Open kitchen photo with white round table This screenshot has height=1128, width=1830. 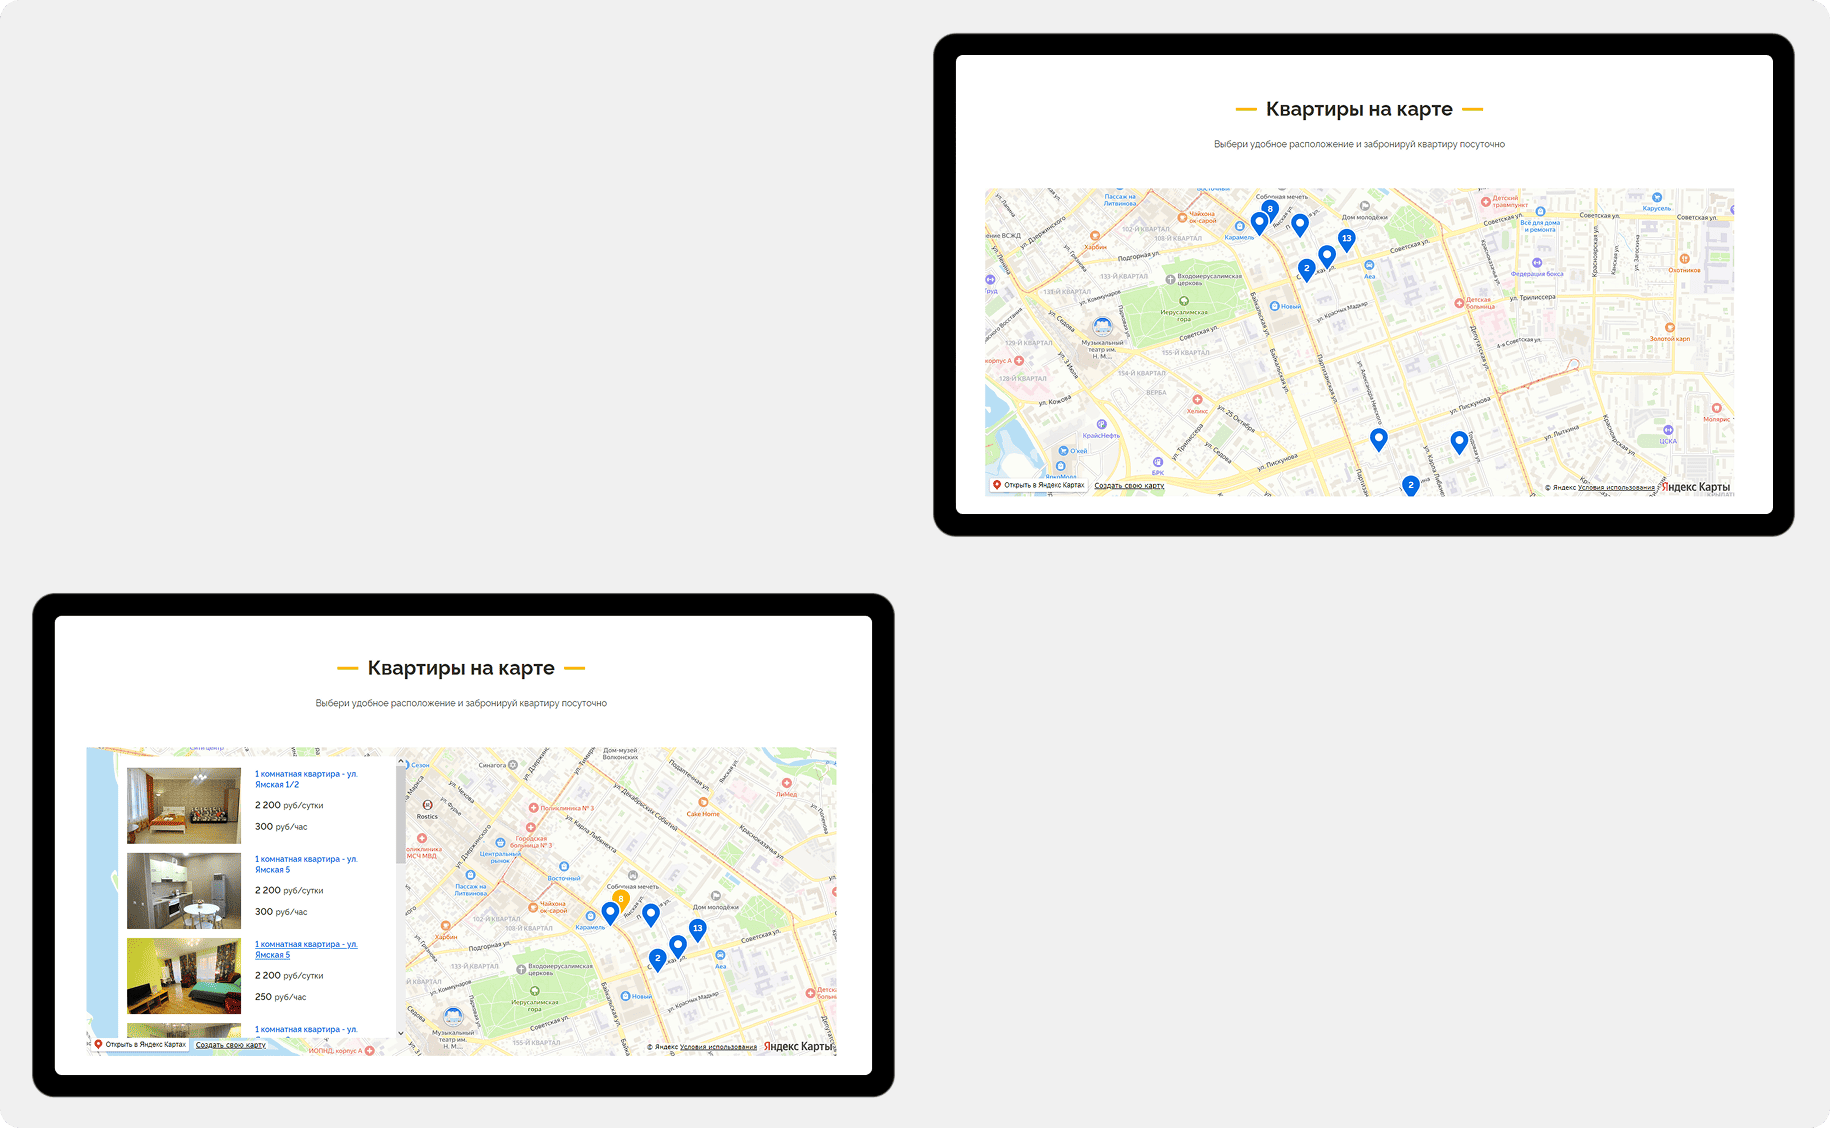(x=184, y=891)
